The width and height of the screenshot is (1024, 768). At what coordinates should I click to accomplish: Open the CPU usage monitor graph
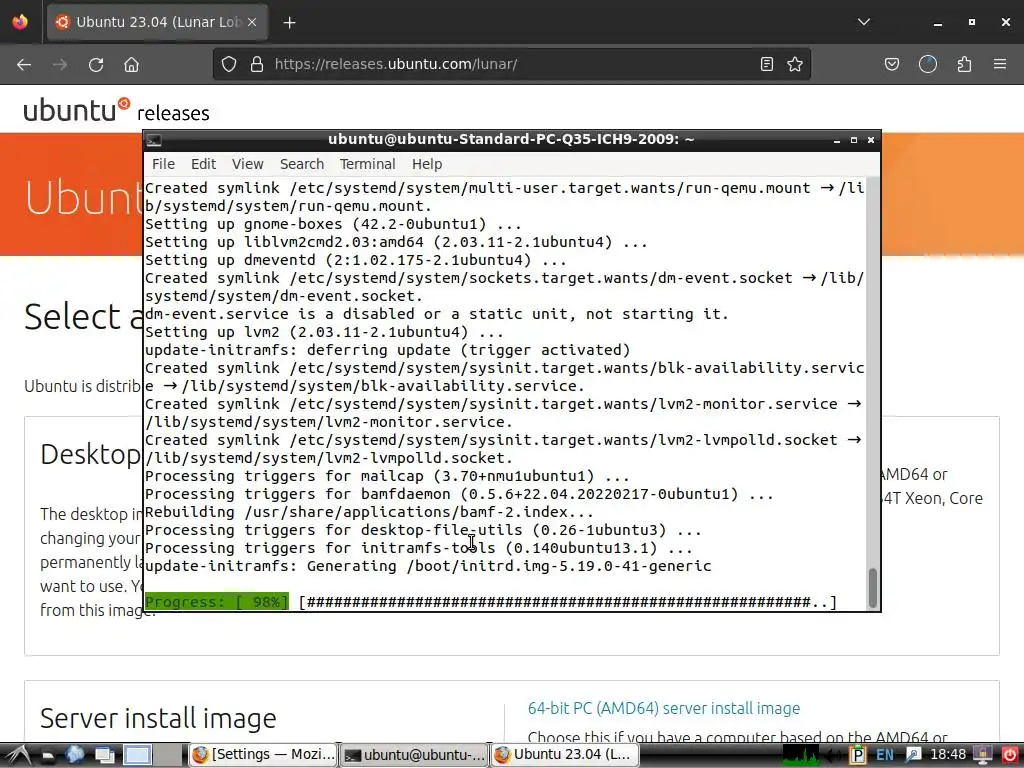pos(801,756)
